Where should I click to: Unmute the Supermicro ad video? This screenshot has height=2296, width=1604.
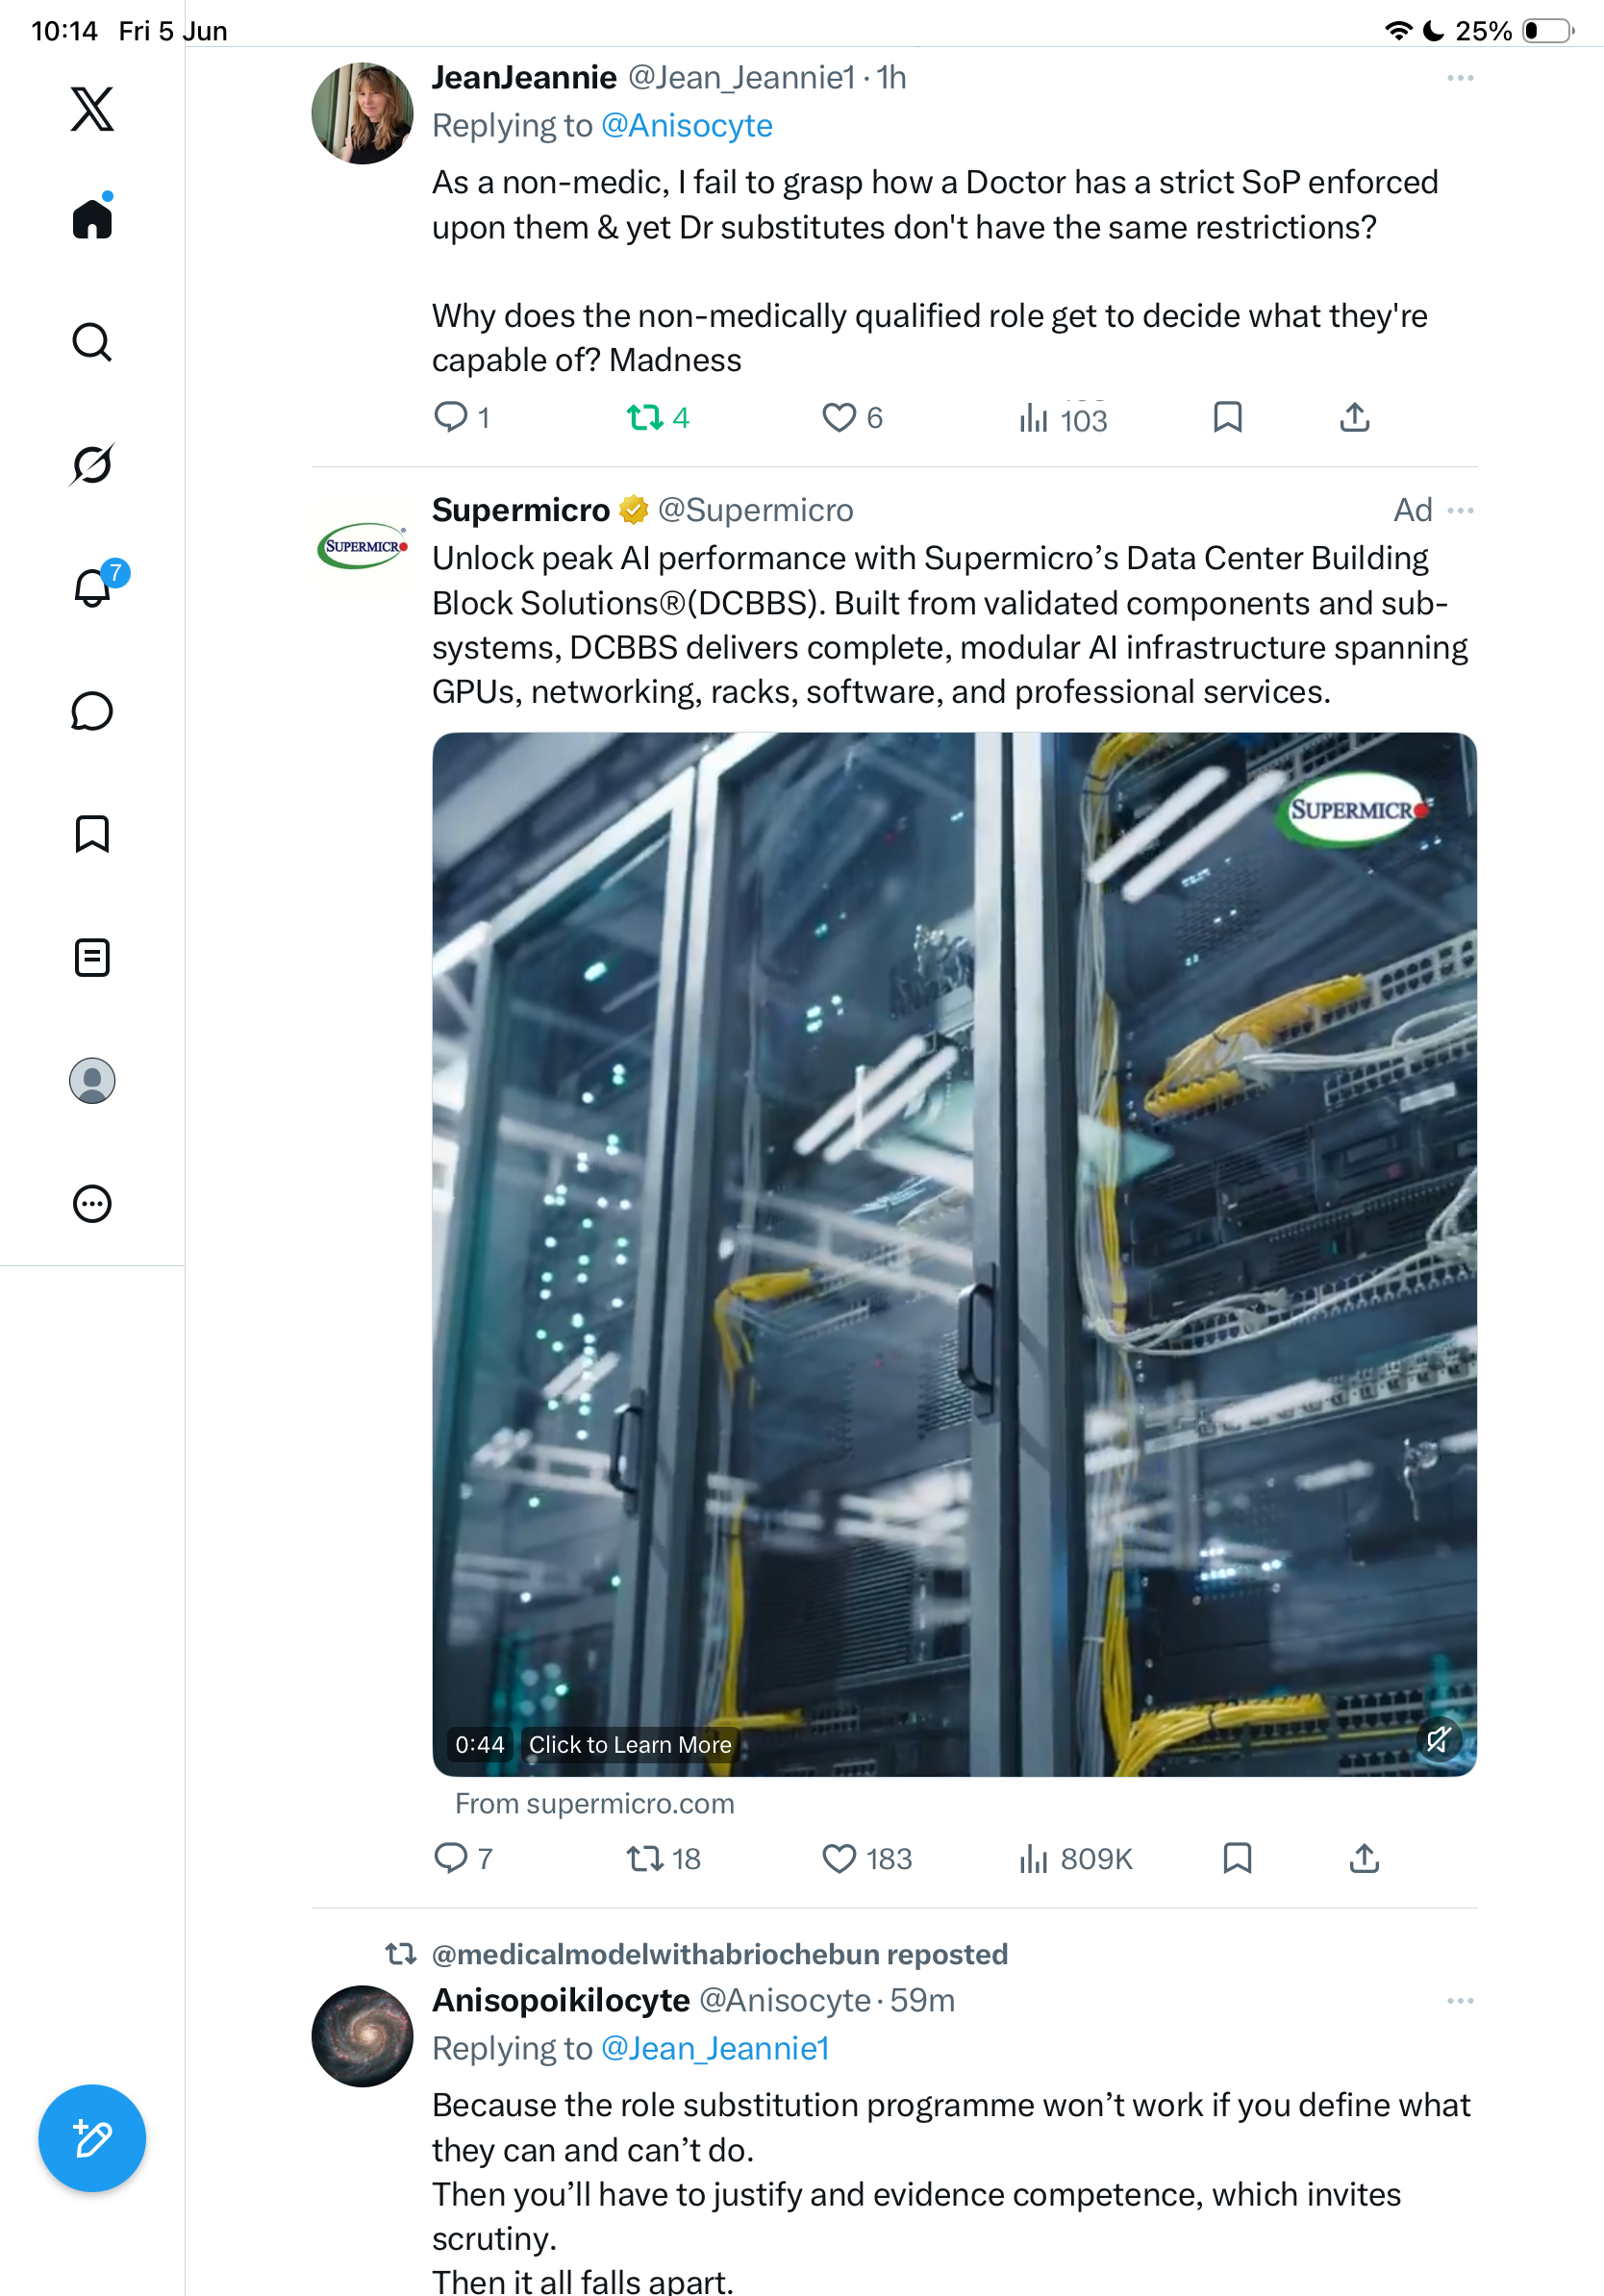pos(1438,1740)
